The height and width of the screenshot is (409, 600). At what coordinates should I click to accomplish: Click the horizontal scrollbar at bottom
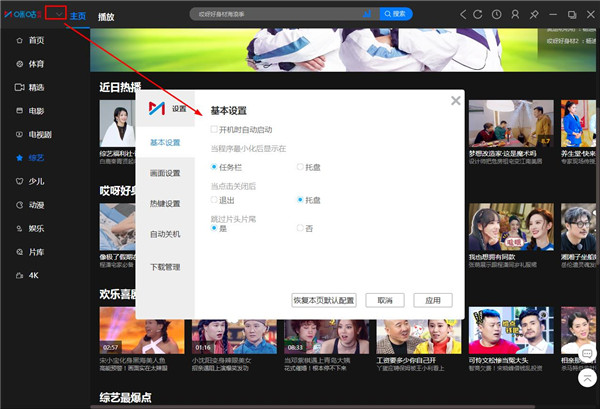pyautogui.click(x=313, y=407)
